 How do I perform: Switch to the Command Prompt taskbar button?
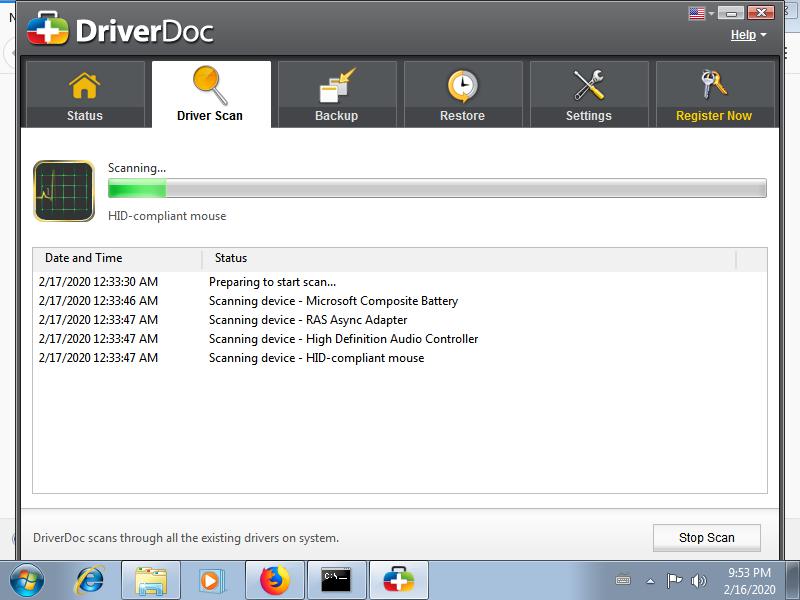[x=337, y=581]
